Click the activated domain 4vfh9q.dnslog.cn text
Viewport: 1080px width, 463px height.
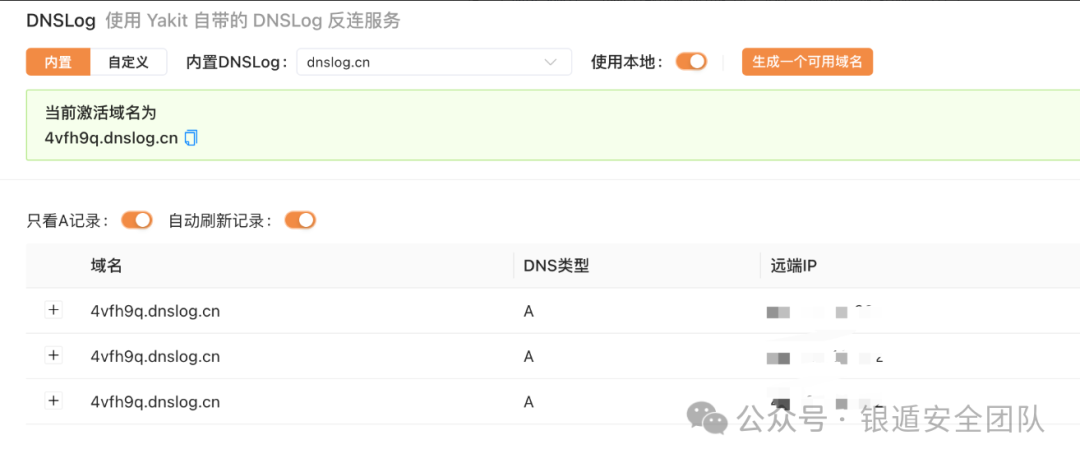pos(111,138)
